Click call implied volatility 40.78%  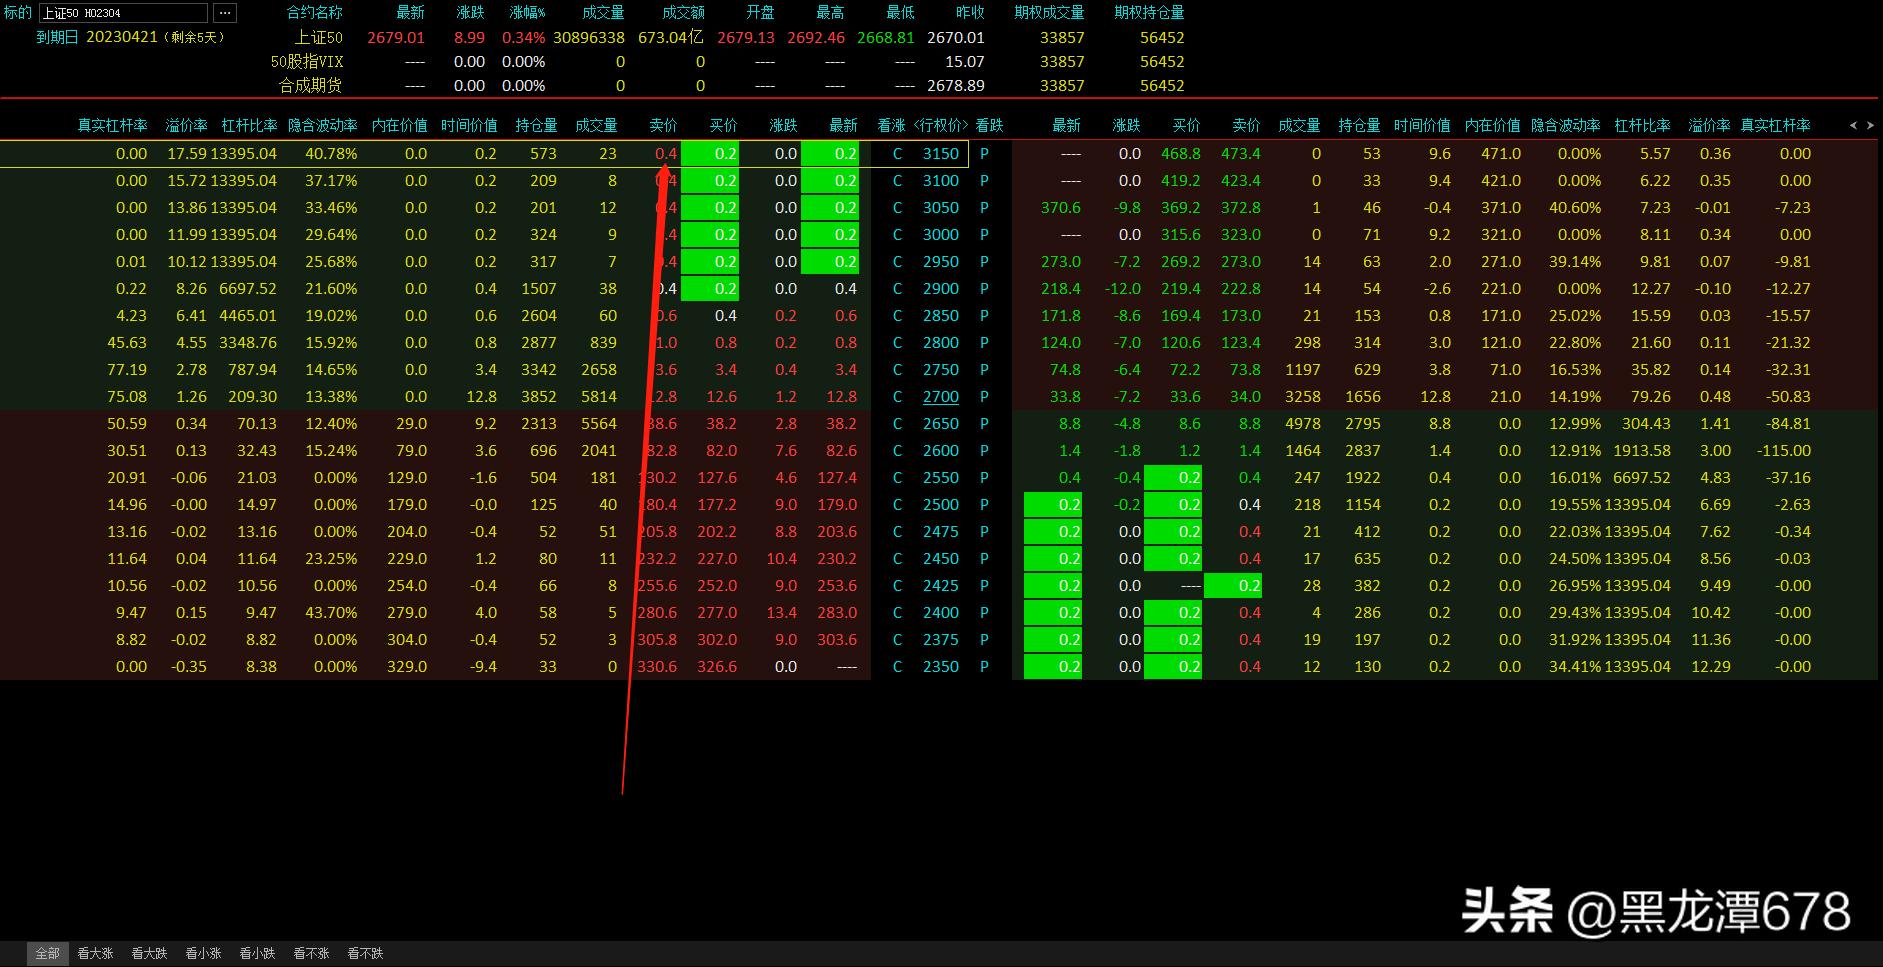331,154
